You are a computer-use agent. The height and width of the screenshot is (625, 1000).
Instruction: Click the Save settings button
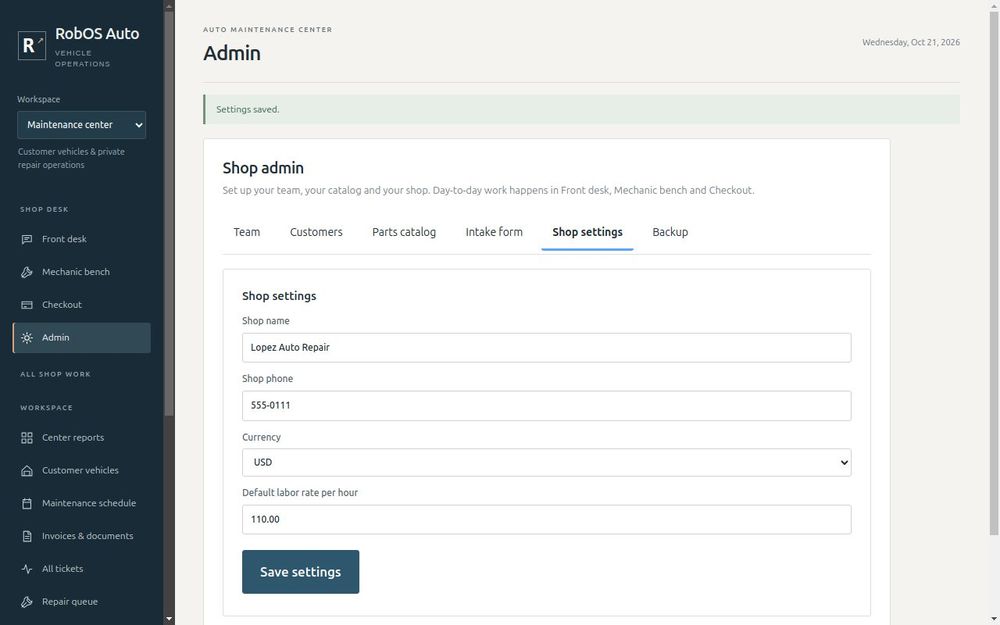[x=300, y=572]
